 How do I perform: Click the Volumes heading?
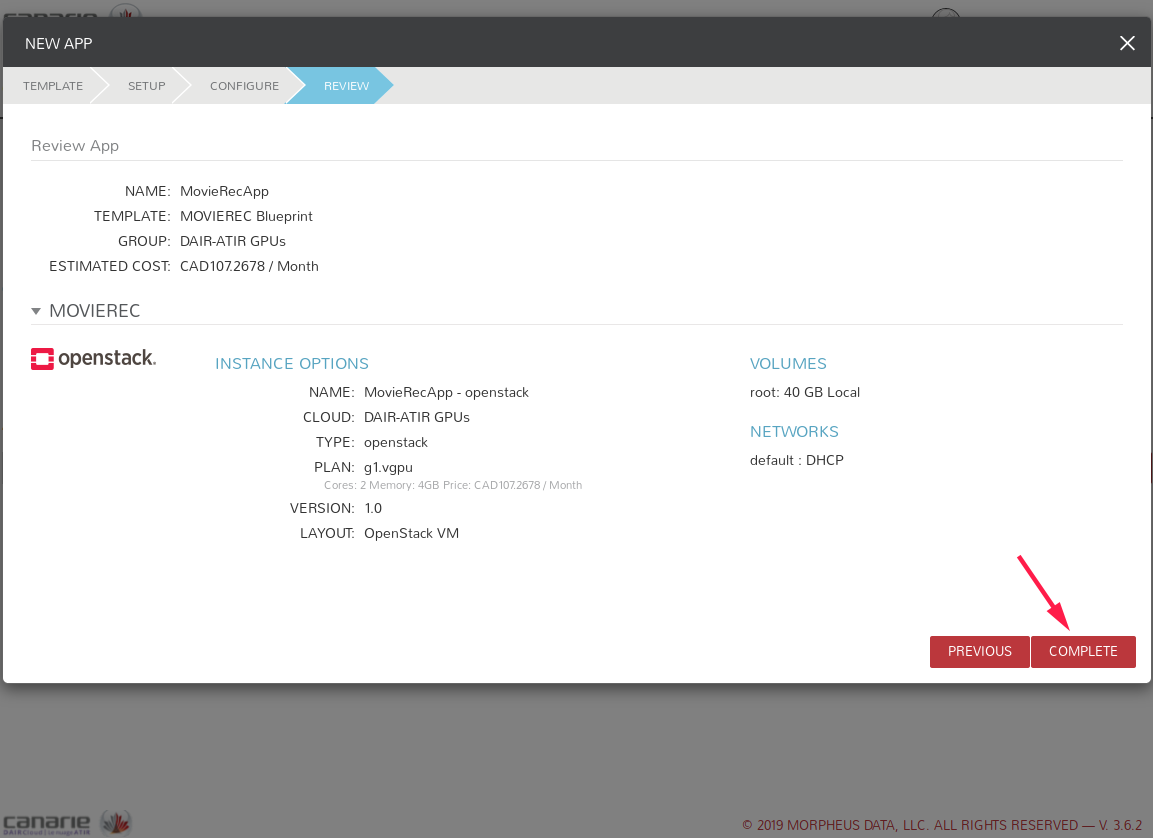788,364
